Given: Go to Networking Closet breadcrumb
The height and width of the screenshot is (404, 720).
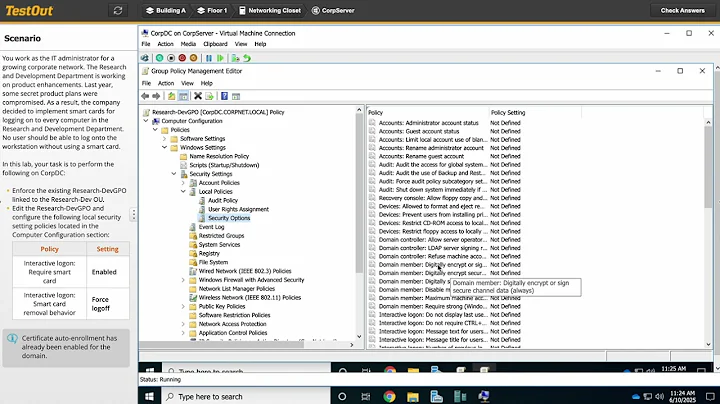Looking at the screenshot, I should point(270,11).
